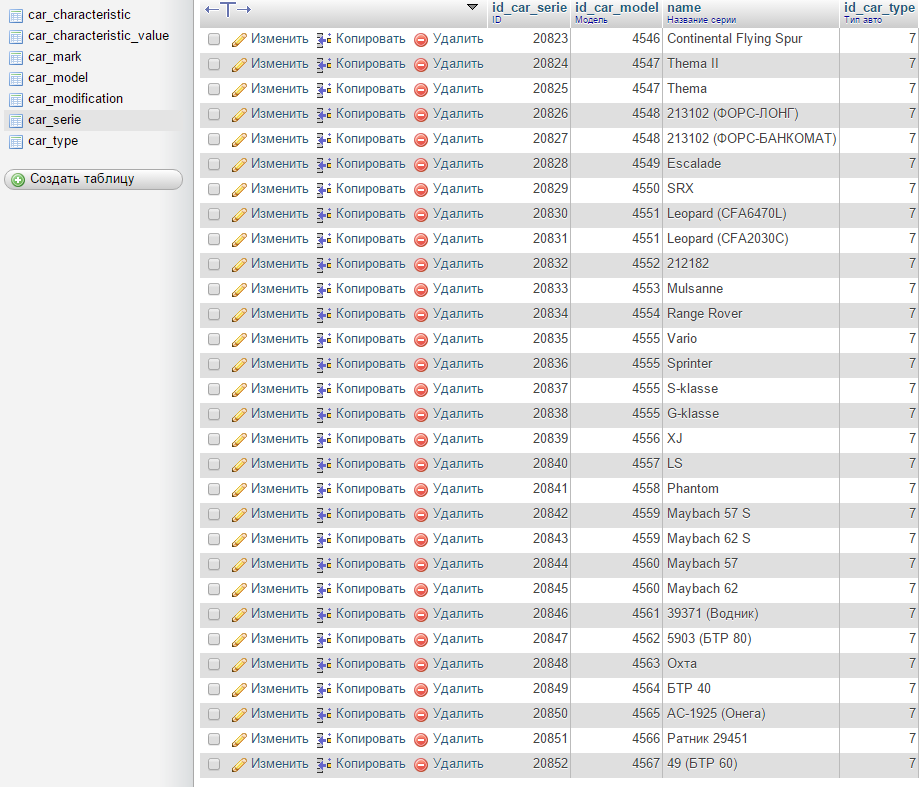
Task: Open car_mark table in sidebar
Action: coord(55,57)
